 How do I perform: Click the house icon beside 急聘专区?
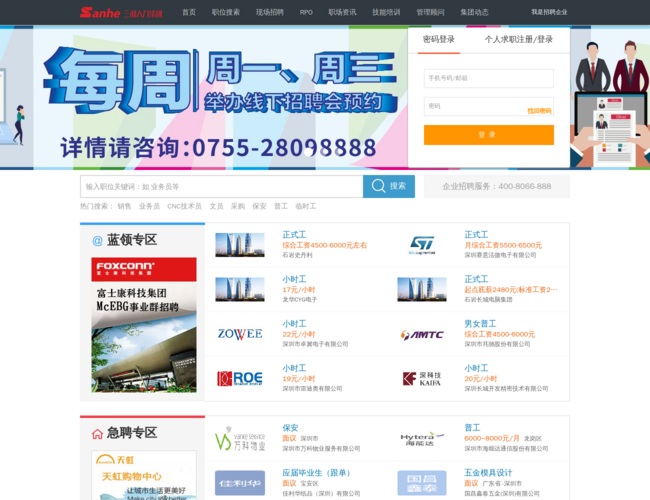pos(97,434)
